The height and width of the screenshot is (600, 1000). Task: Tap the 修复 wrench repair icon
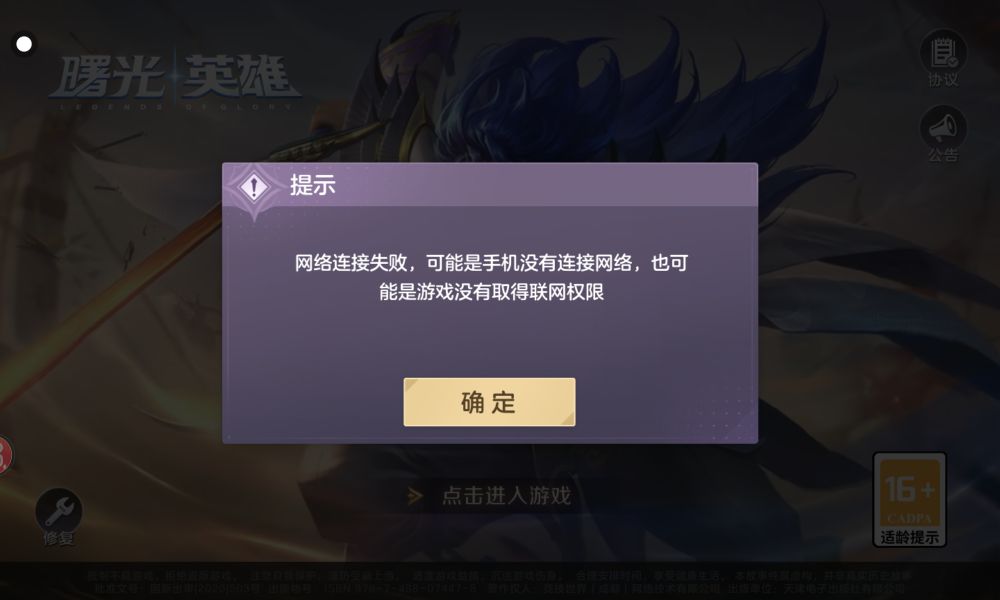59,511
